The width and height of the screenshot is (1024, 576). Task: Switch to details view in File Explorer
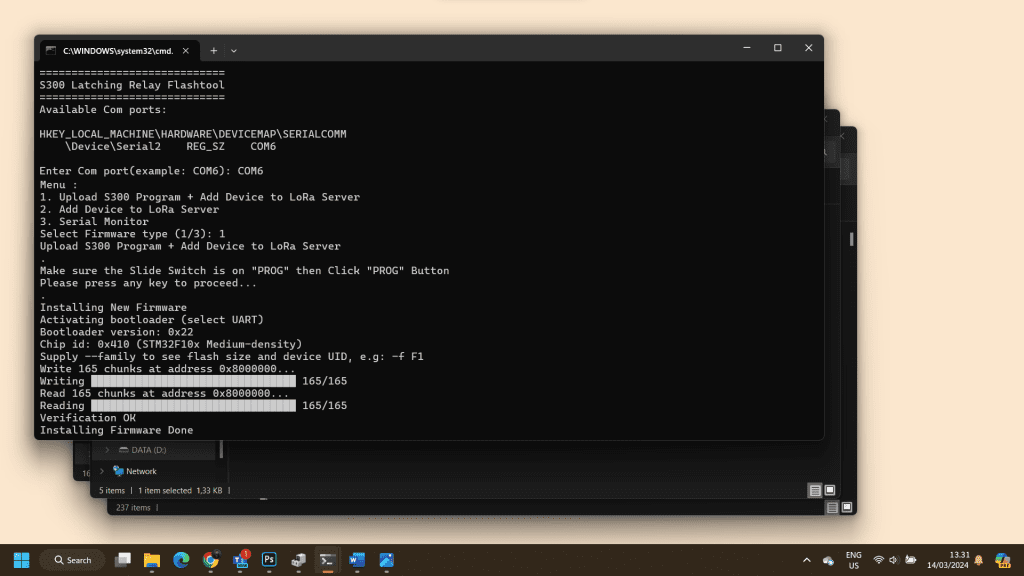click(815, 490)
